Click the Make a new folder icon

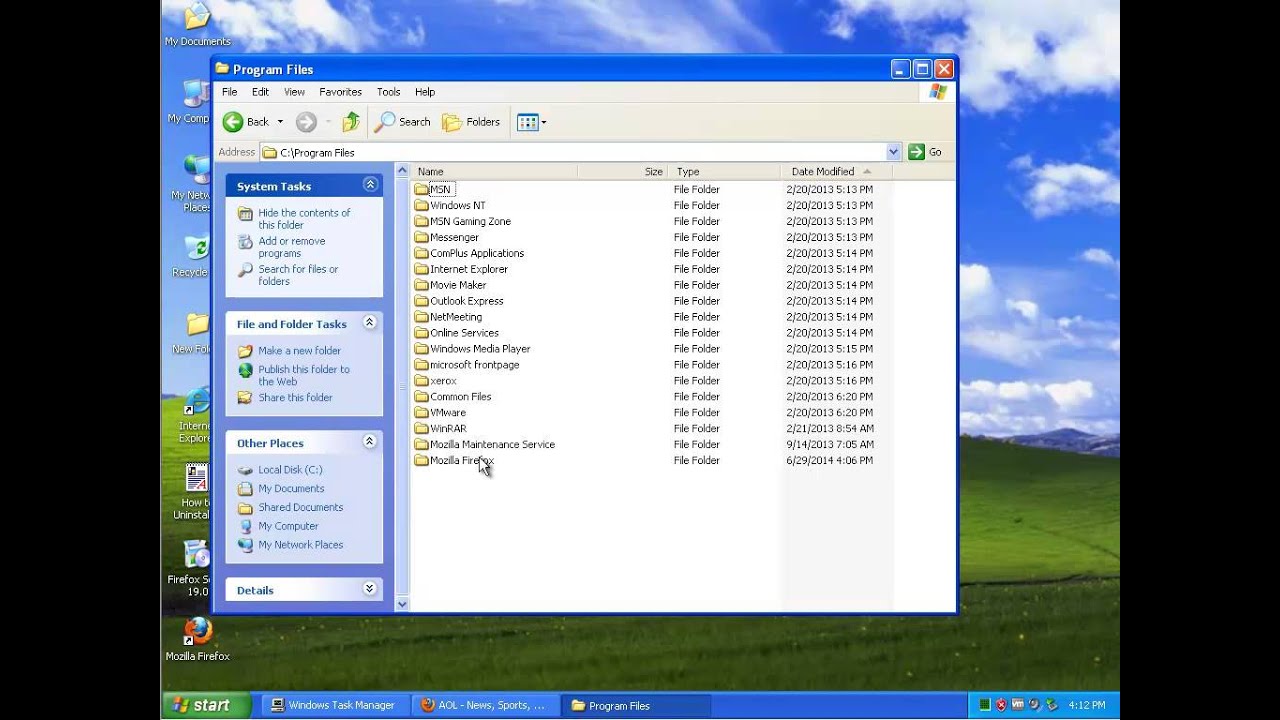245,351
